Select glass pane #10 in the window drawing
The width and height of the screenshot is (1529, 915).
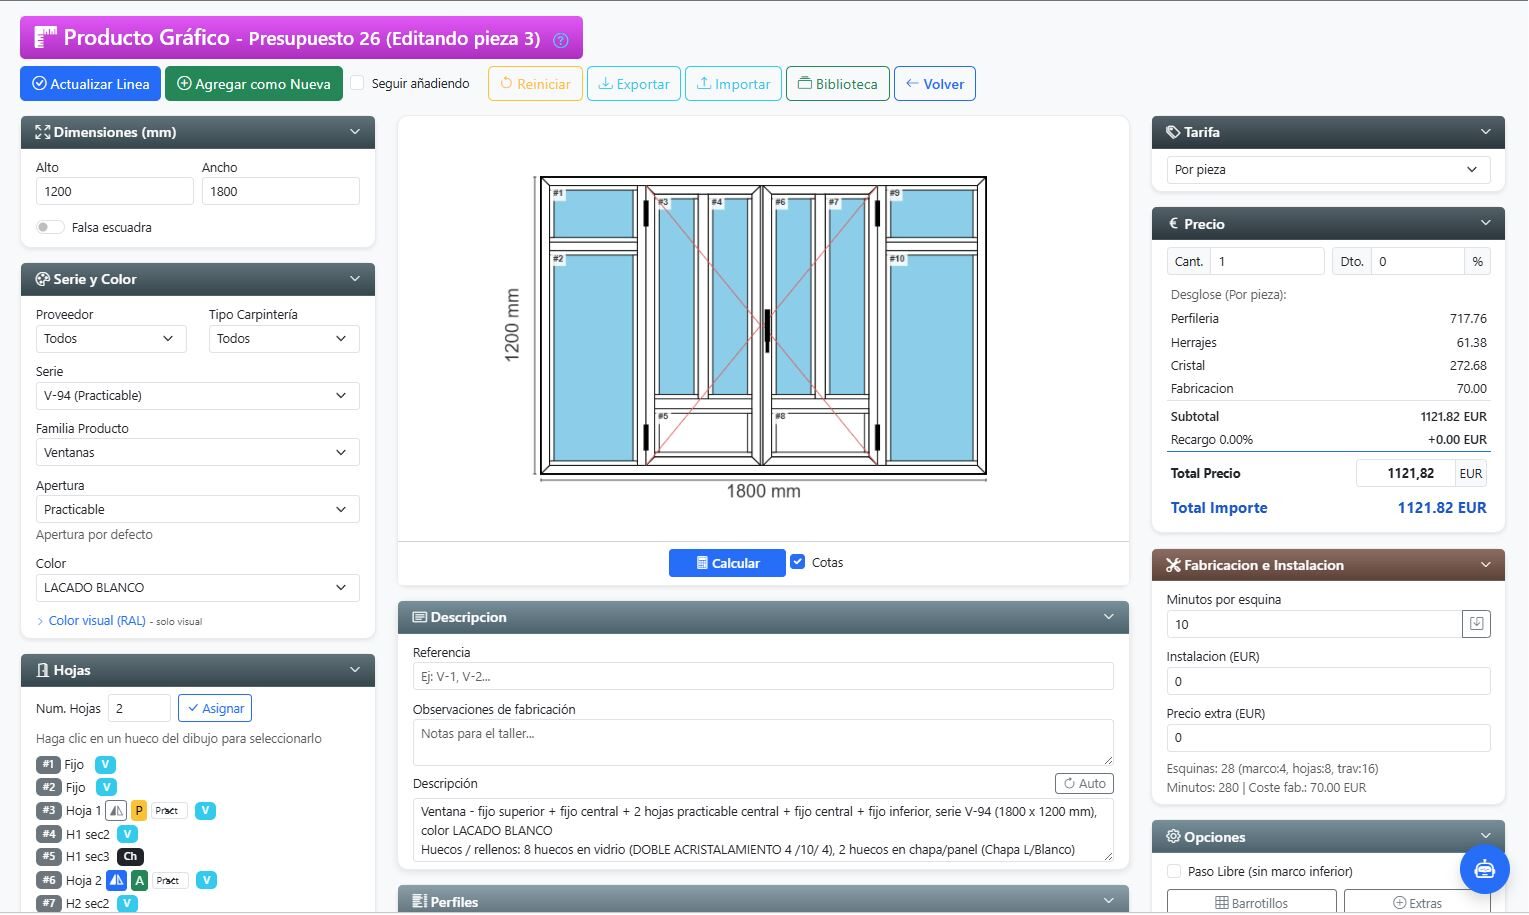pos(931,357)
